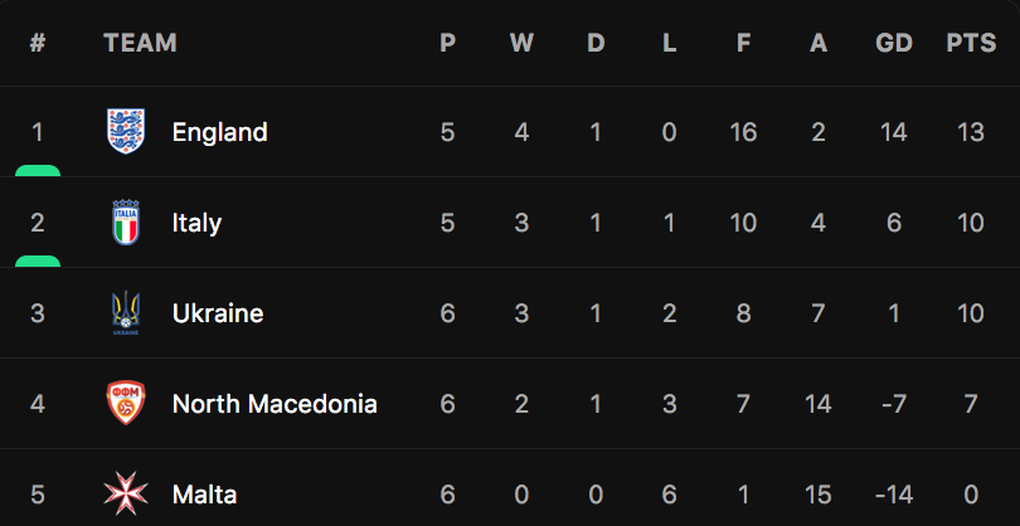Screen dimensions: 1020x526
Task: Click the W wins column header
Action: (x=522, y=43)
